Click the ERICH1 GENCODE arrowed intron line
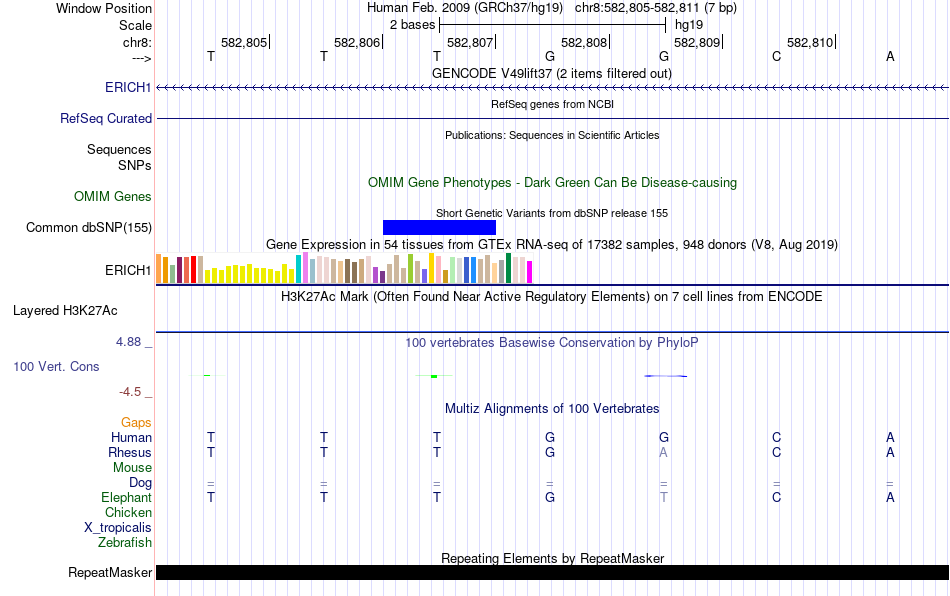This screenshot has width=950, height=596. [x=552, y=88]
